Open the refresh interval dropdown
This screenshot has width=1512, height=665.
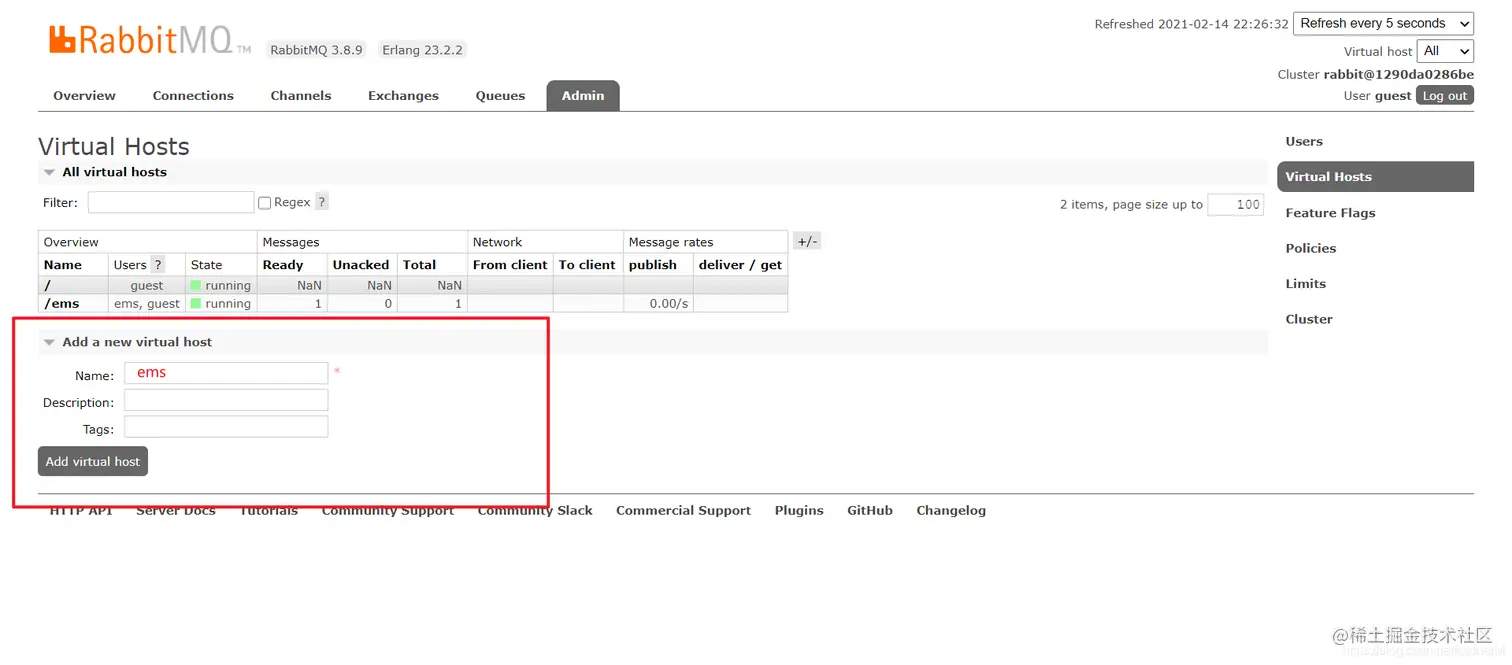coord(1384,23)
